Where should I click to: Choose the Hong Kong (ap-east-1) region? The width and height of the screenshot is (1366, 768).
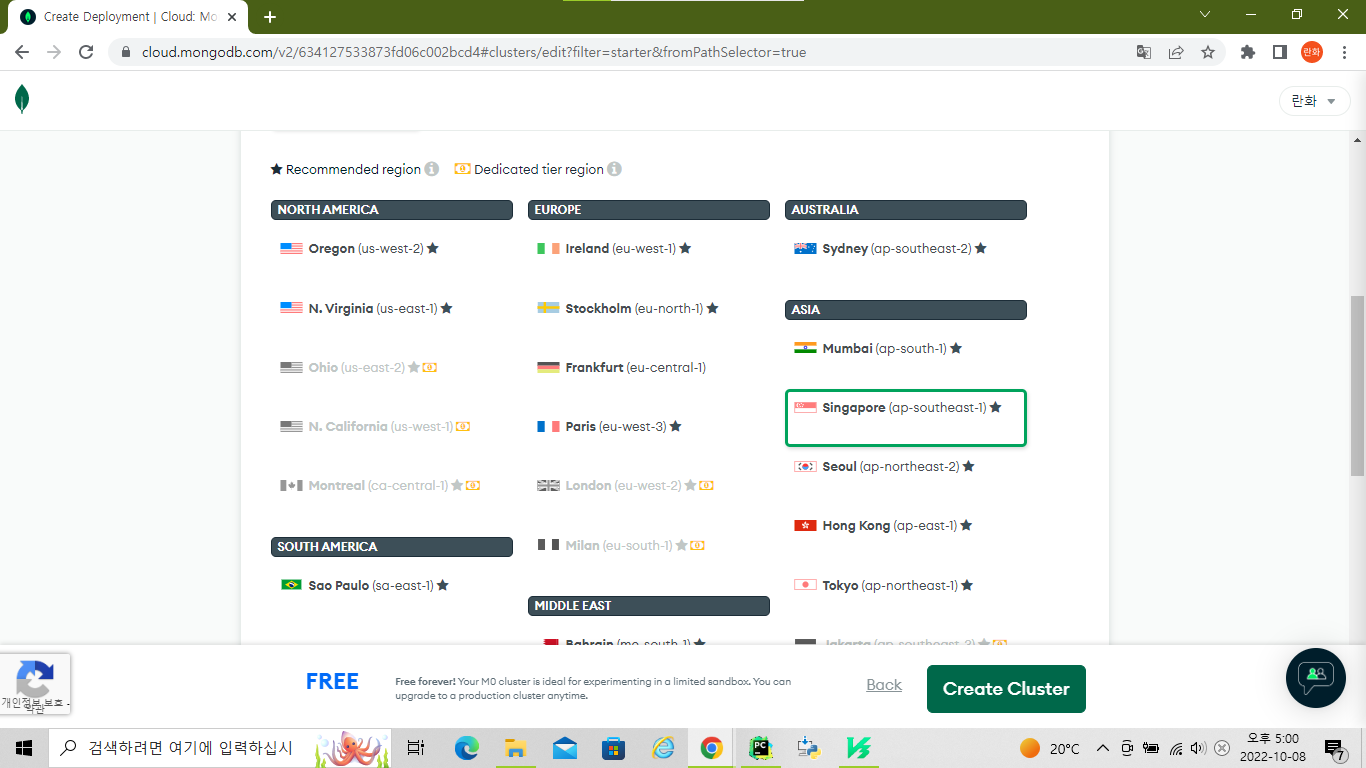[905, 526]
